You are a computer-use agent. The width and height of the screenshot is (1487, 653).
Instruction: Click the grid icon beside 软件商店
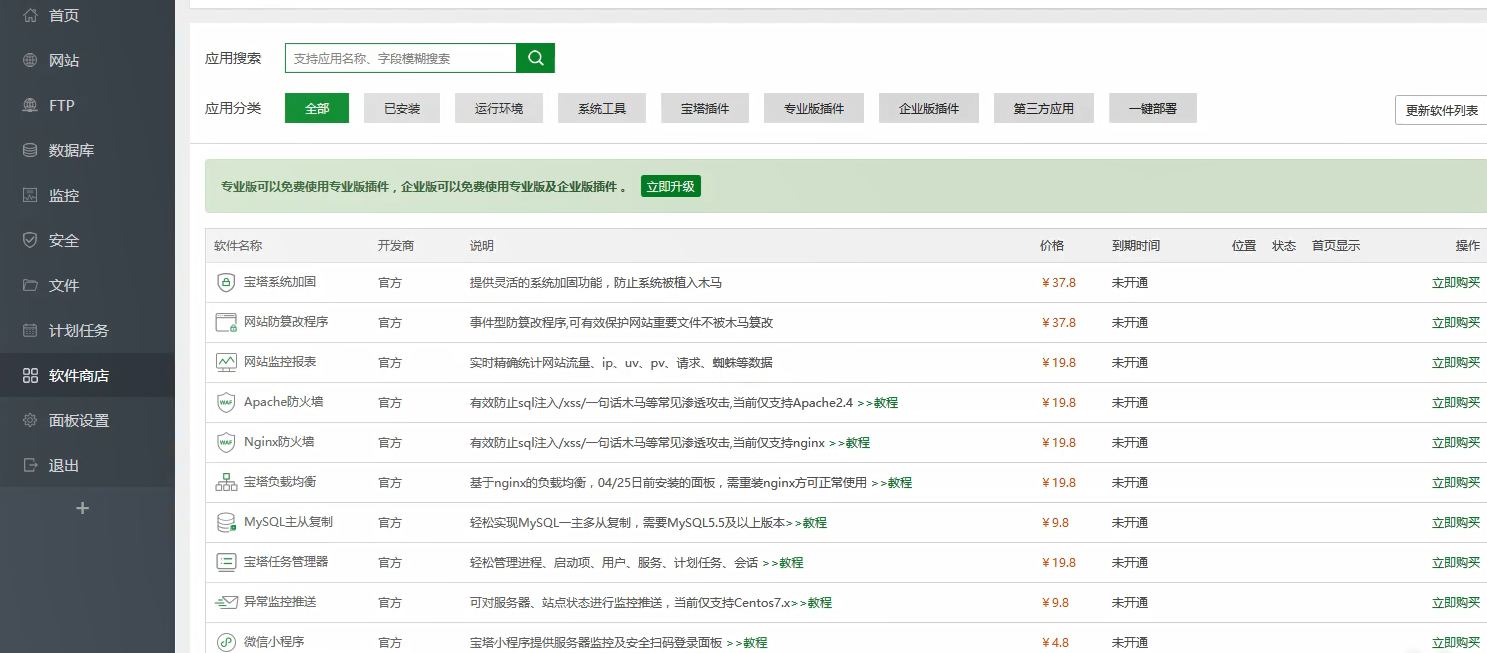pos(30,376)
